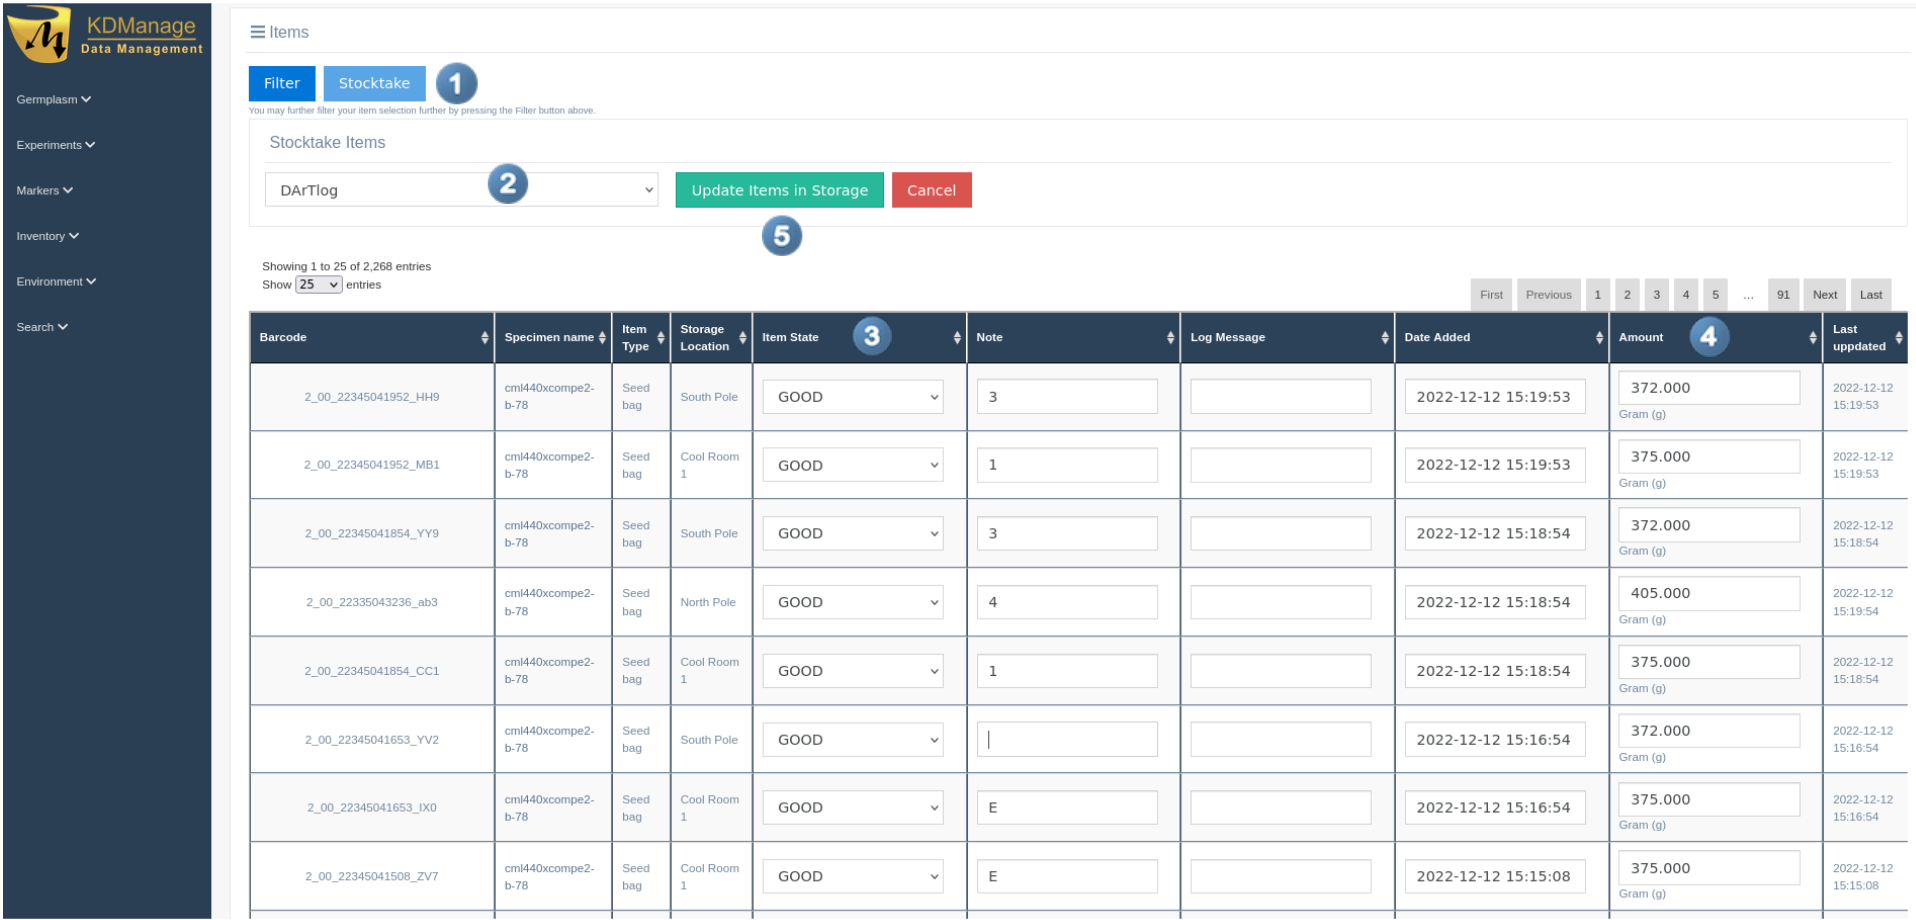
Task: Click the blue Filter button
Action: point(281,83)
